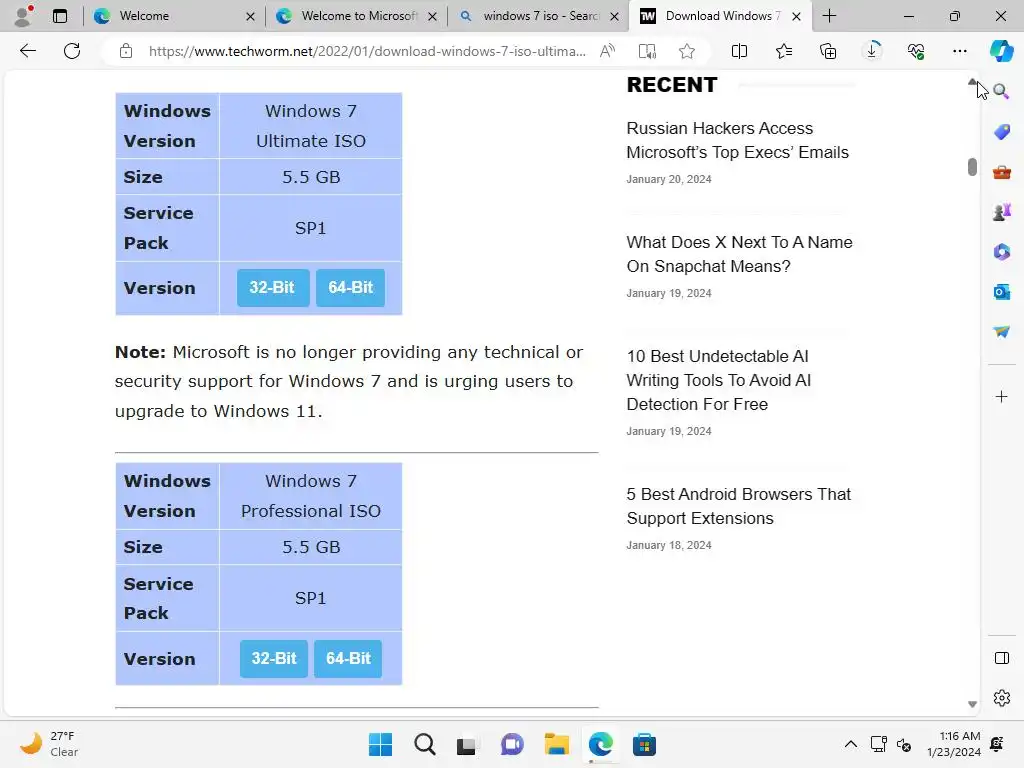Open Read aloud from the address bar
1024x768 pixels.
pyautogui.click(x=607, y=51)
